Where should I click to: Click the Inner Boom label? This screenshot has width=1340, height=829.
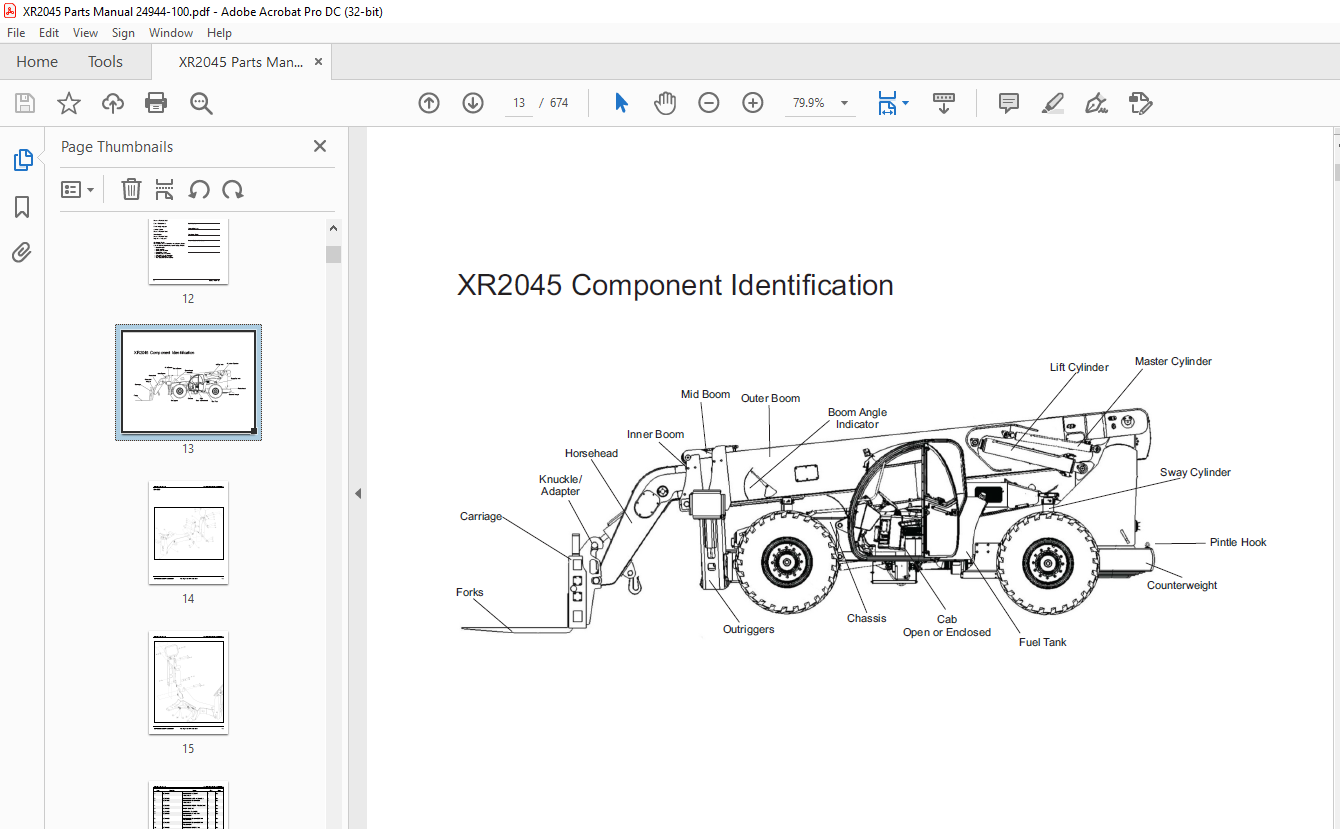(x=655, y=434)
